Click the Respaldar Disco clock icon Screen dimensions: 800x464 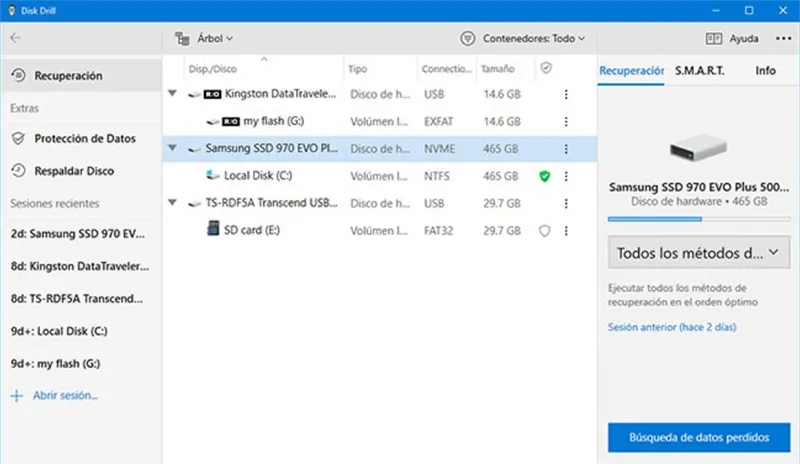[18, 170]
